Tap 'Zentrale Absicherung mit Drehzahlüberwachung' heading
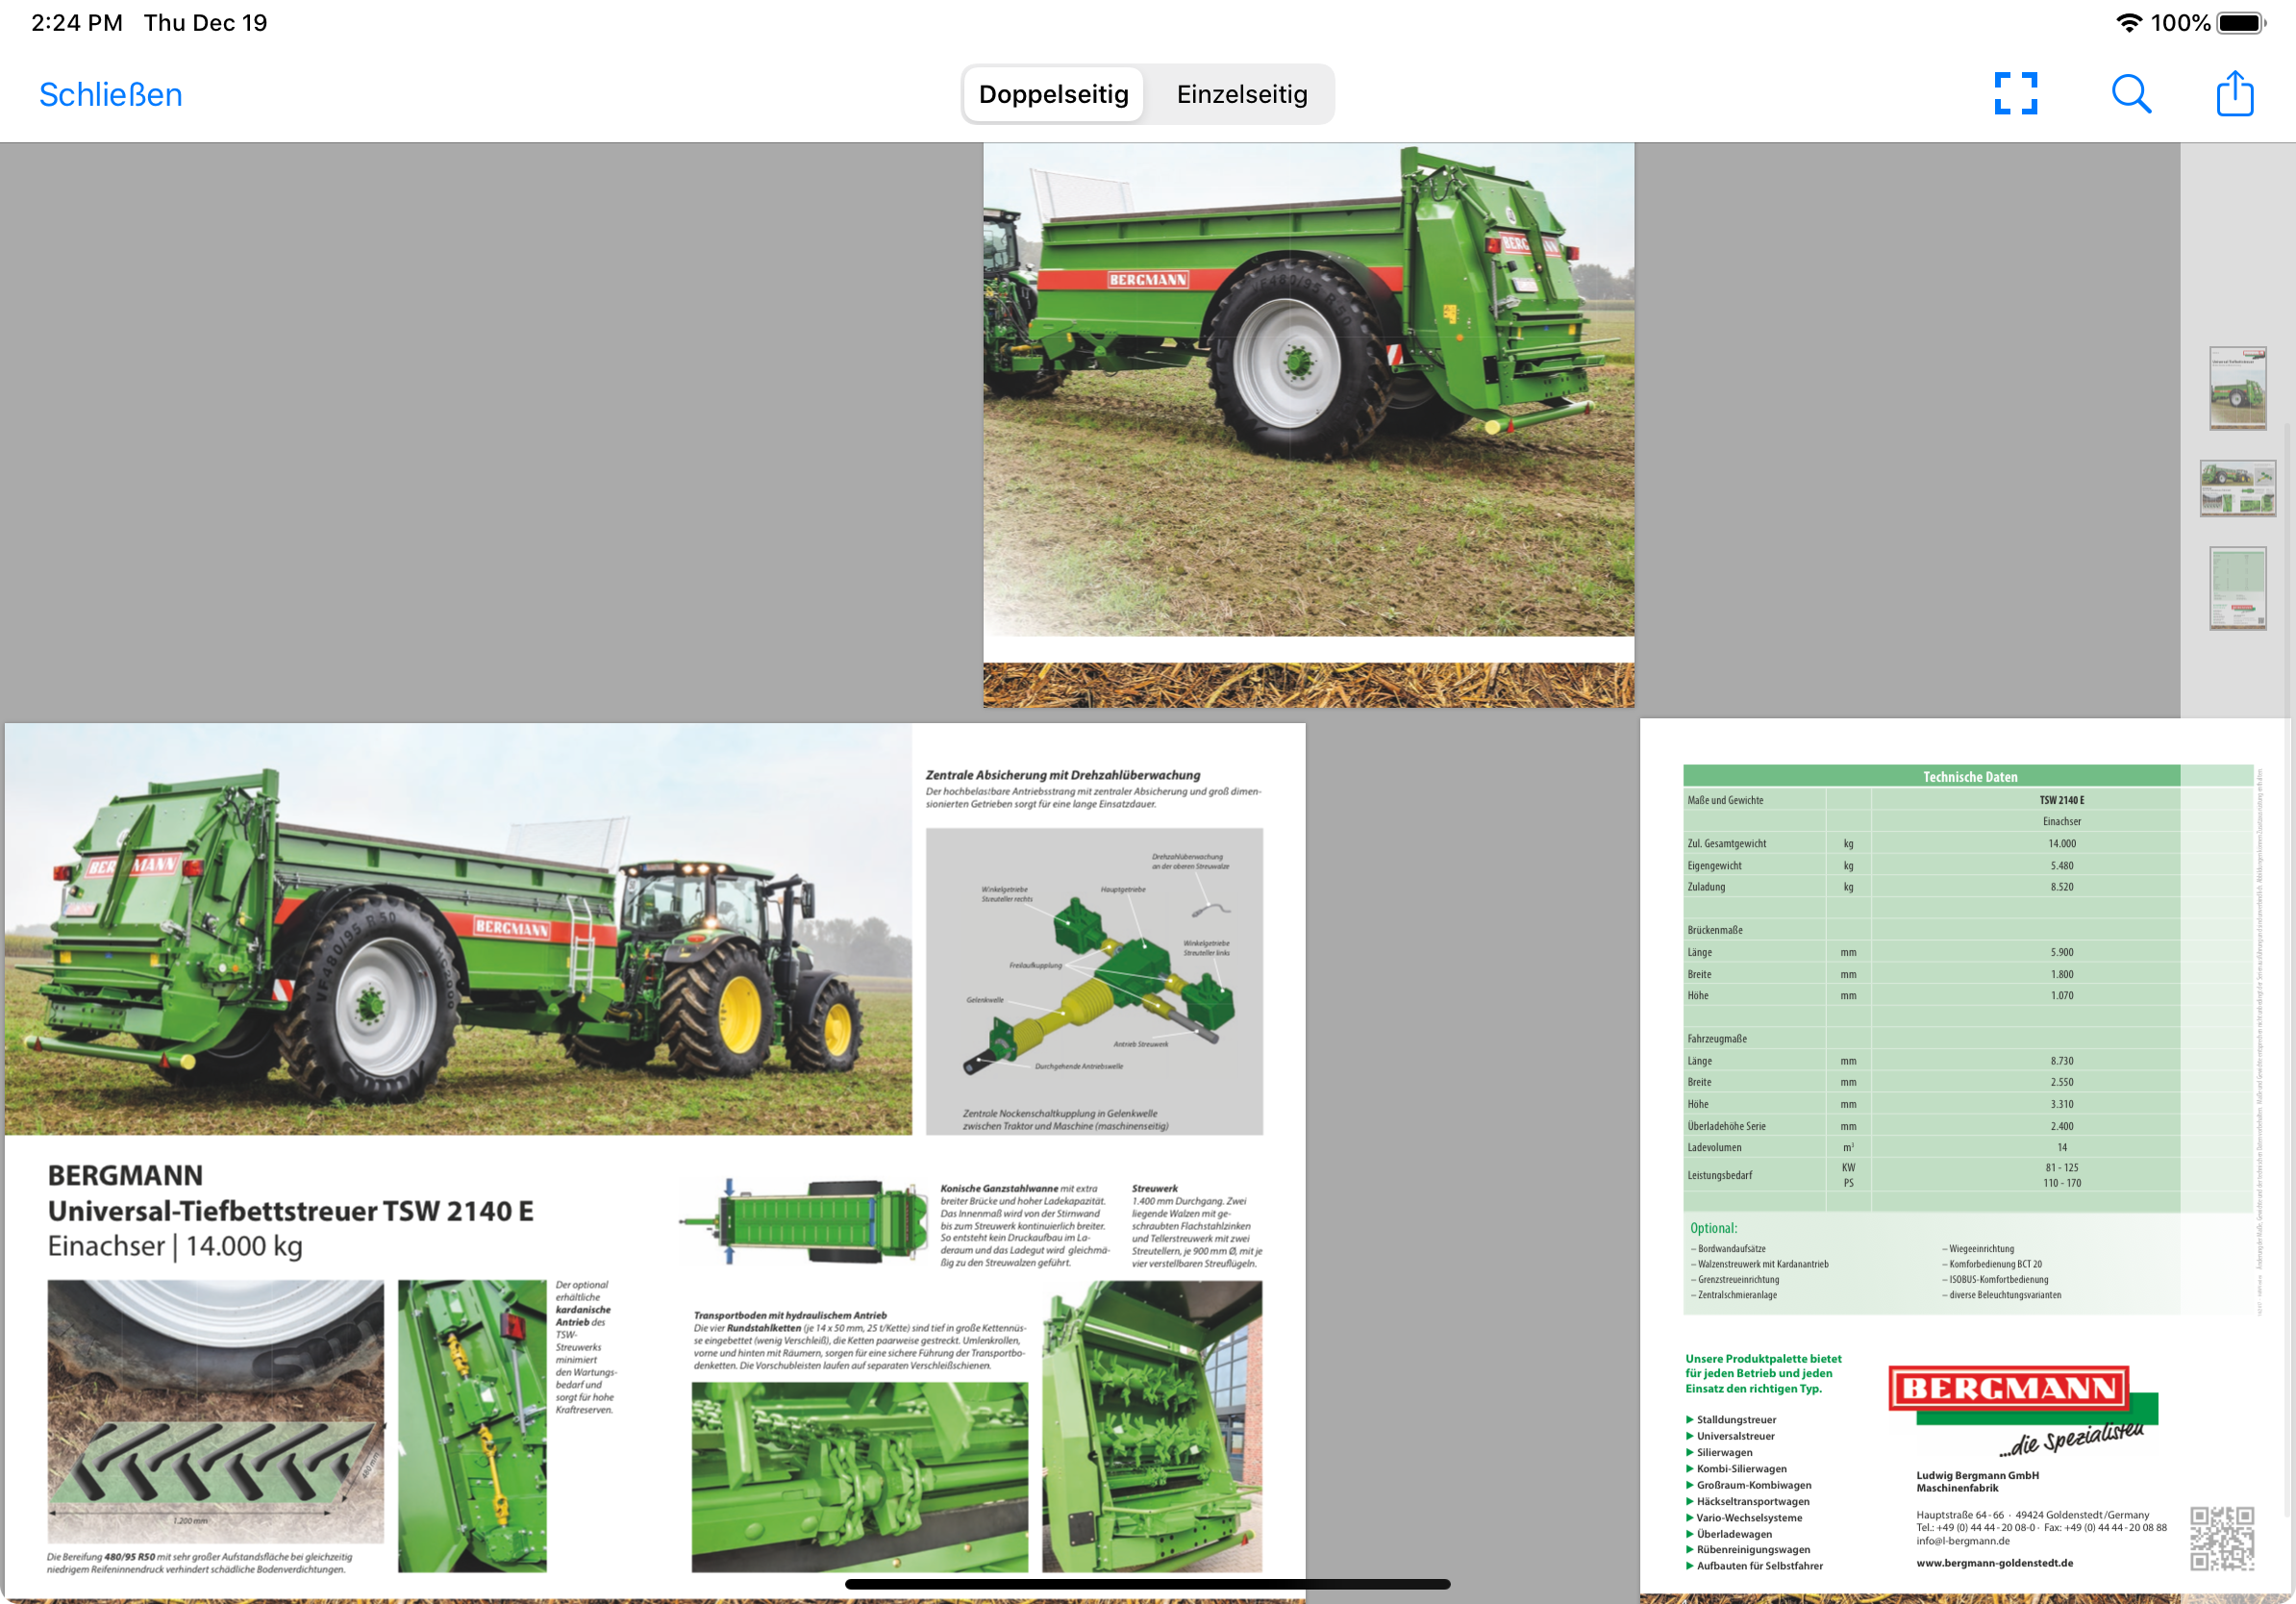 pos(1062,775)
